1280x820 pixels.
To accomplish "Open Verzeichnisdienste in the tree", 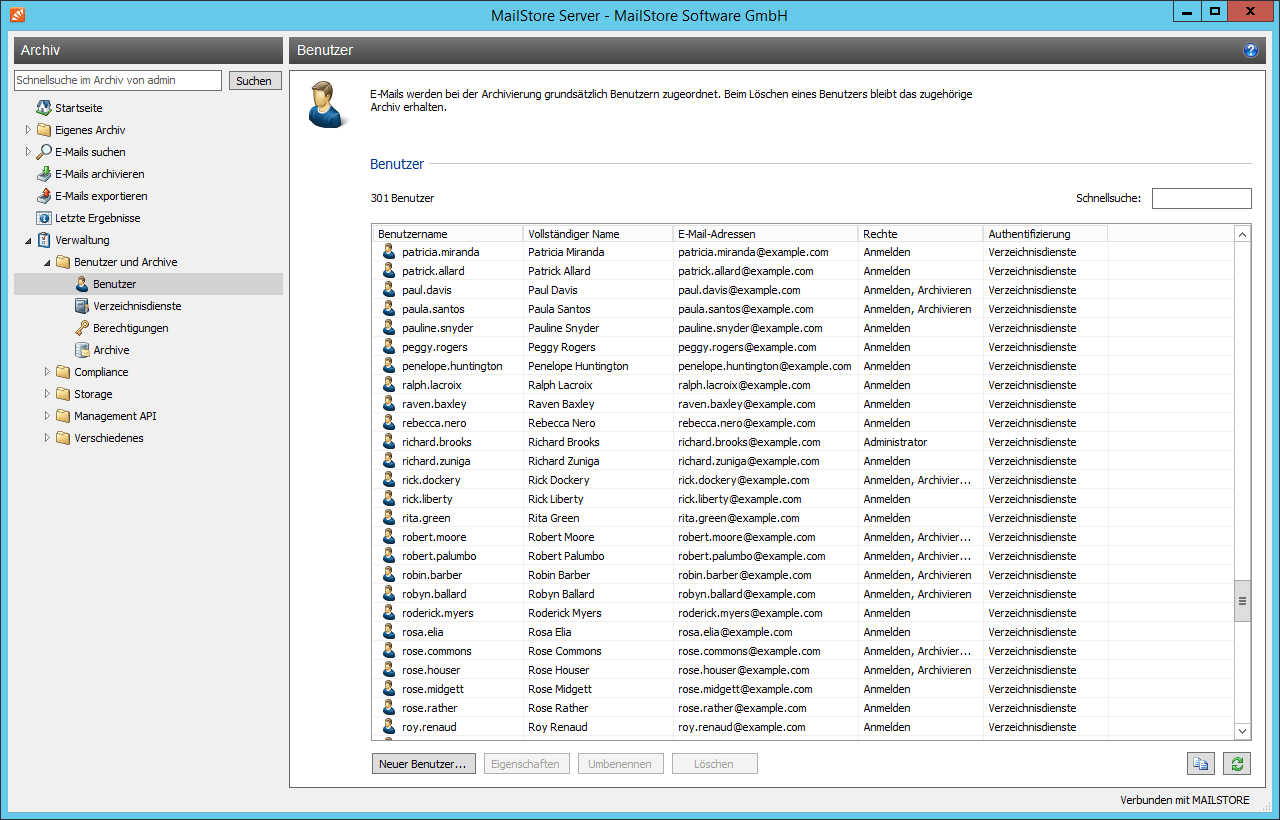I will tap(137, 306).
